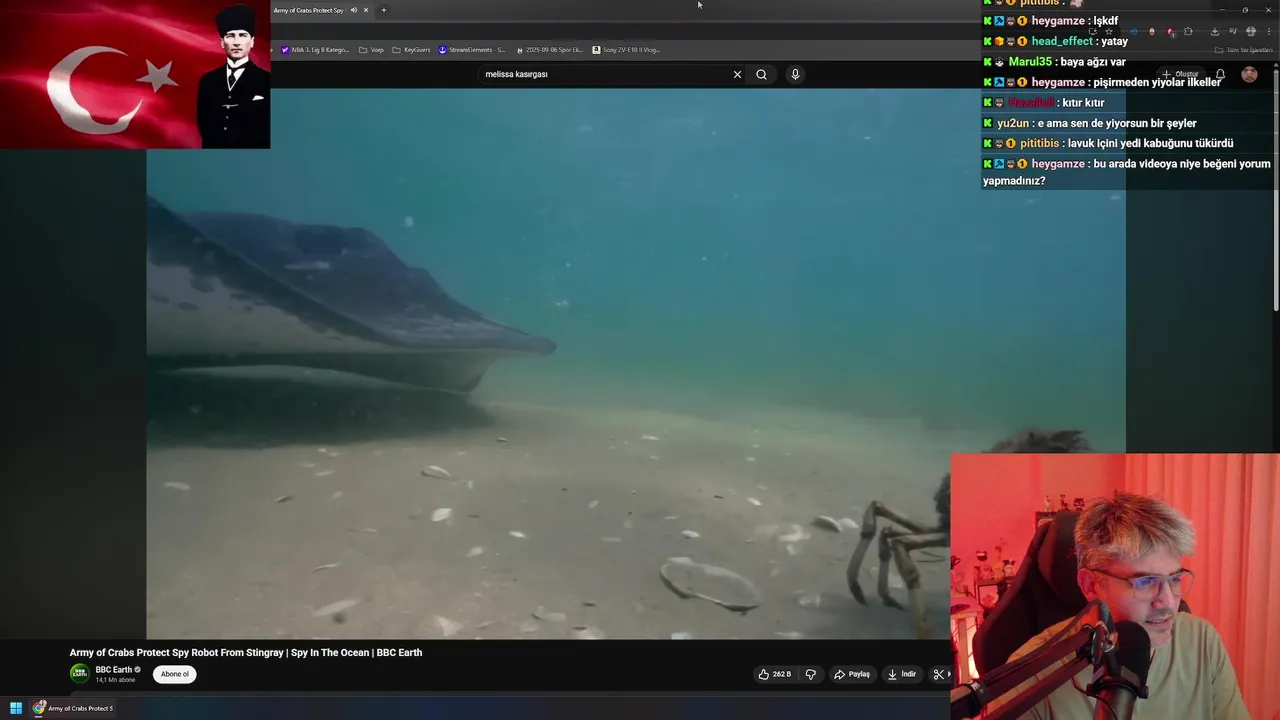
Task: Open the browser three-dot menu
Action: coord(1267,31)
